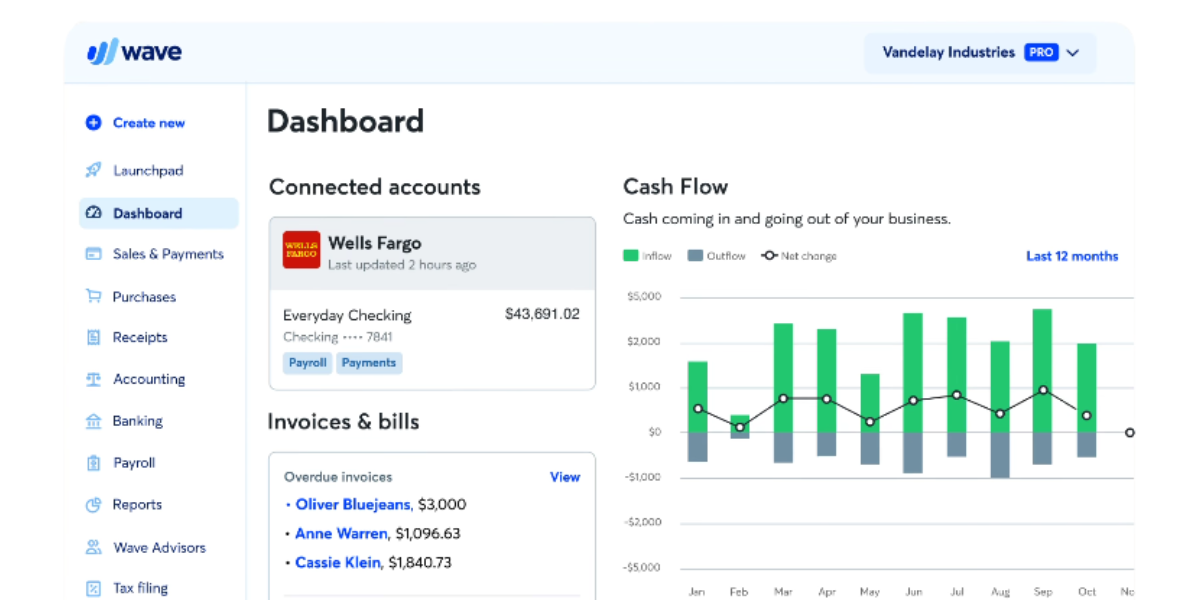The height and width of the screenshot is (600, 1200).
Task: Open Oliver Bluejeans overdue invoice
Action: [x=353, y=504]
